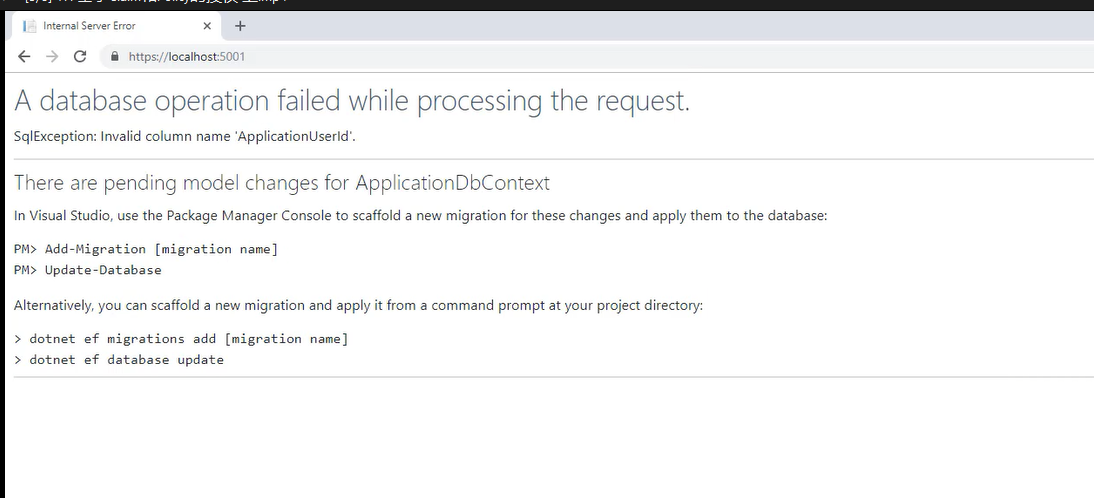Open a new tab with the plus button
The image size is (1094, 498).
(240, 26)
